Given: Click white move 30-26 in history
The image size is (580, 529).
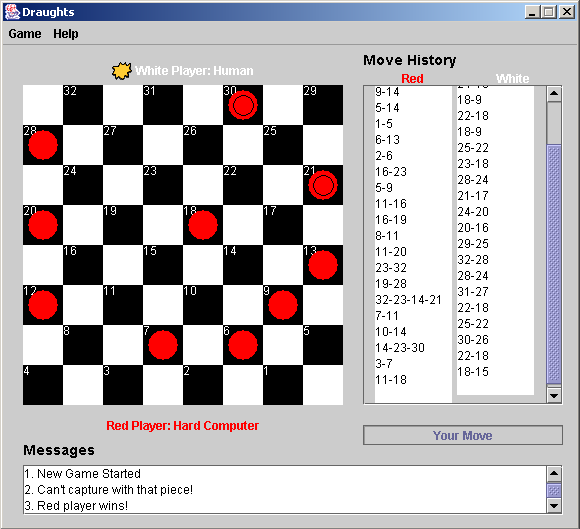Looking at the screenshot, I should [x=473, y=340].
